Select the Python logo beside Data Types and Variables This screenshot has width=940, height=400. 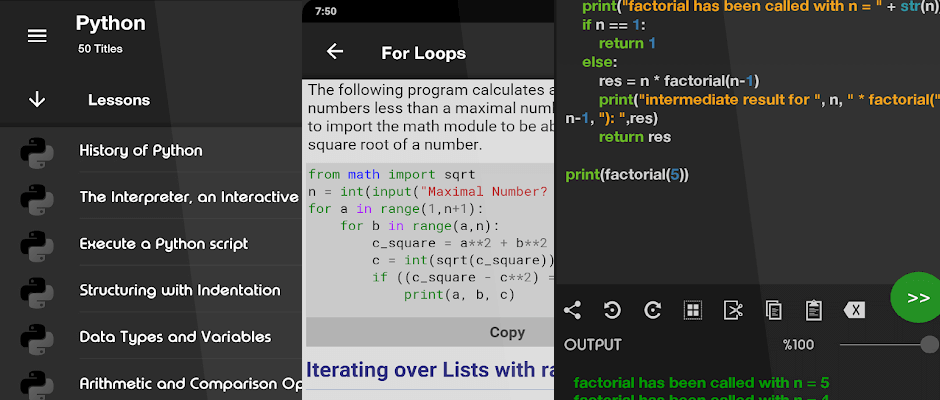(37, 337)
